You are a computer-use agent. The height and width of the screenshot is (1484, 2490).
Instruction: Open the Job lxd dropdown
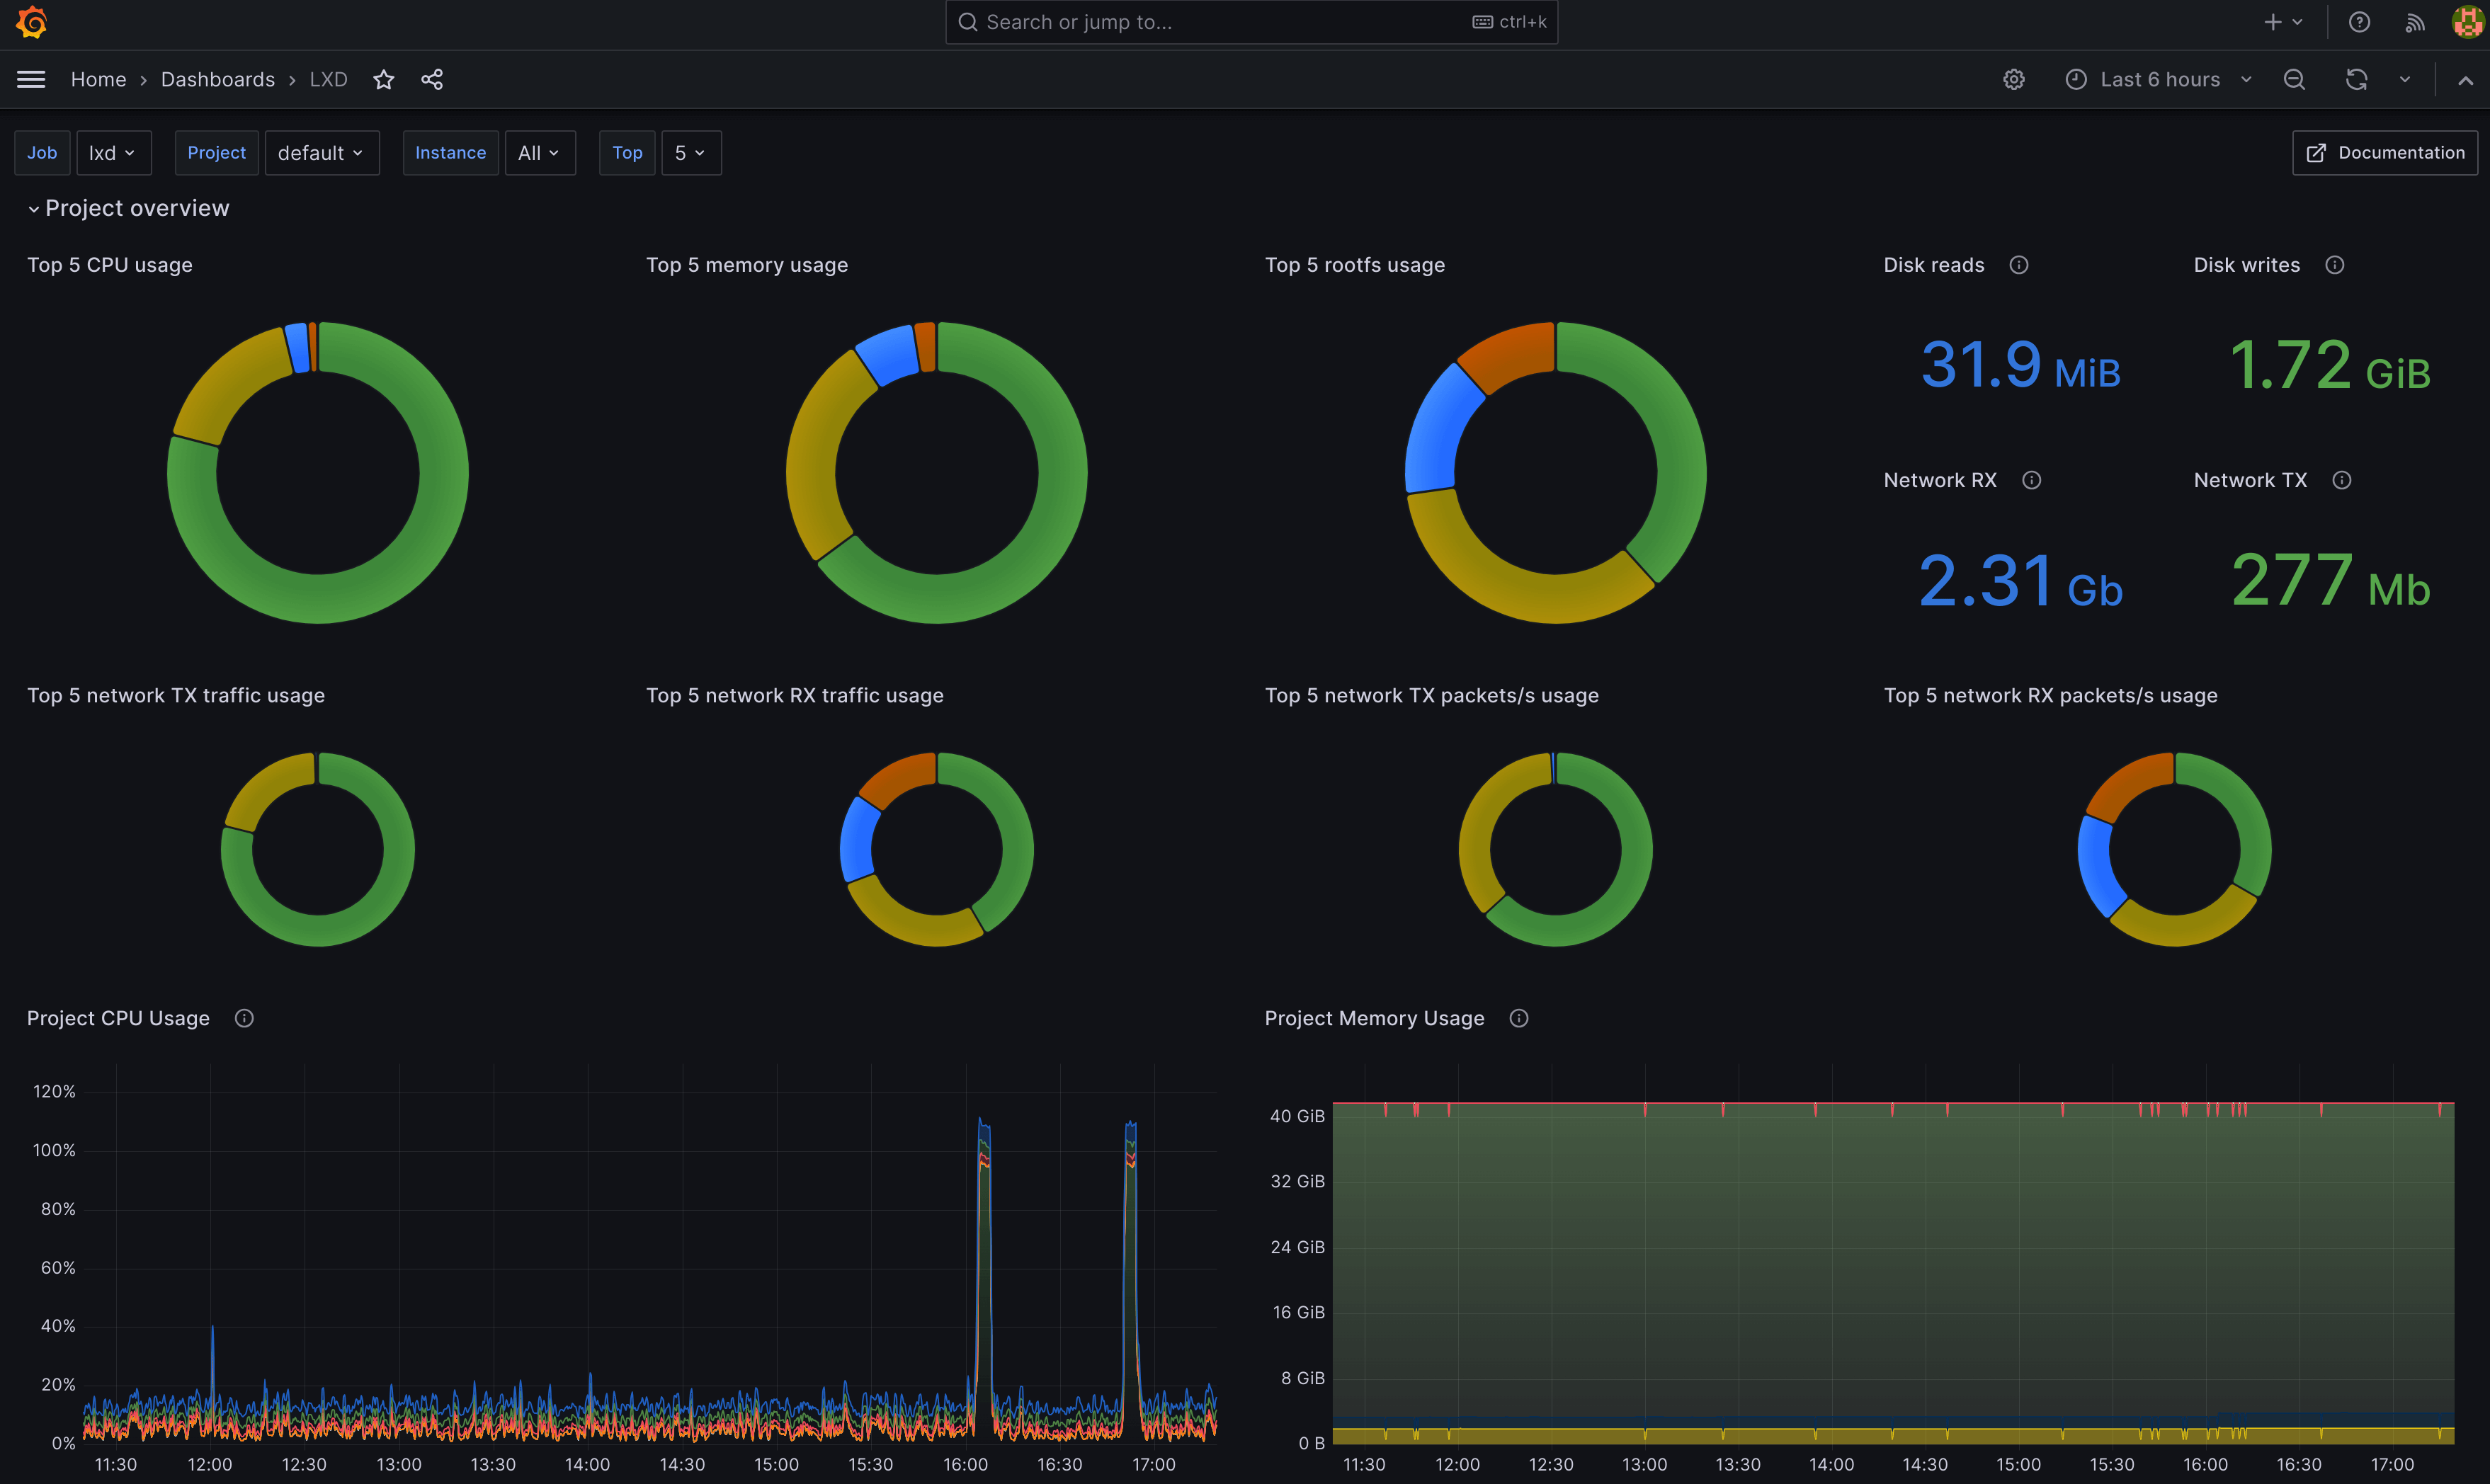113,153
